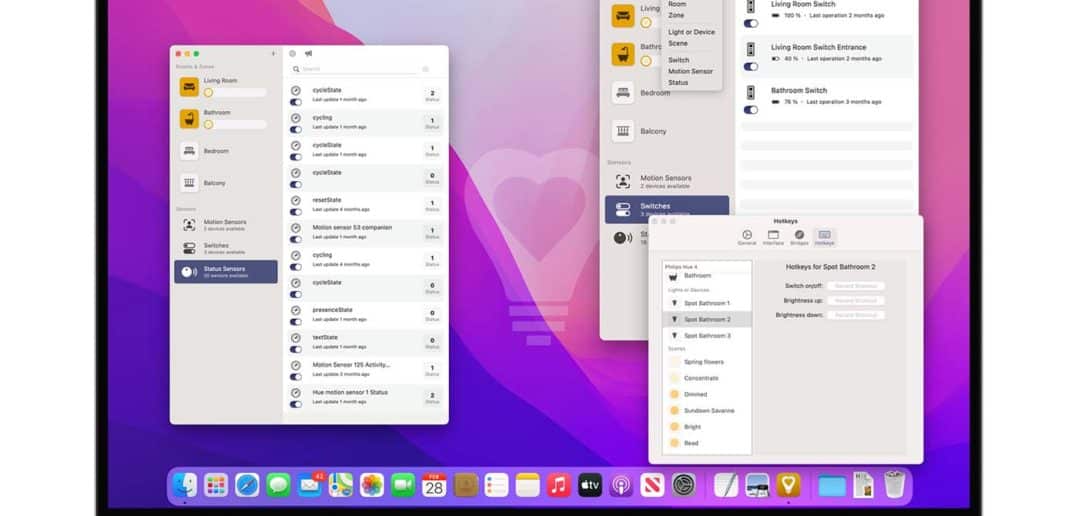Choose Spot Bathroom 2 in the Hotkeys list
The width and height of the screenshot is (1078, 516).
(x=706, y=319)
